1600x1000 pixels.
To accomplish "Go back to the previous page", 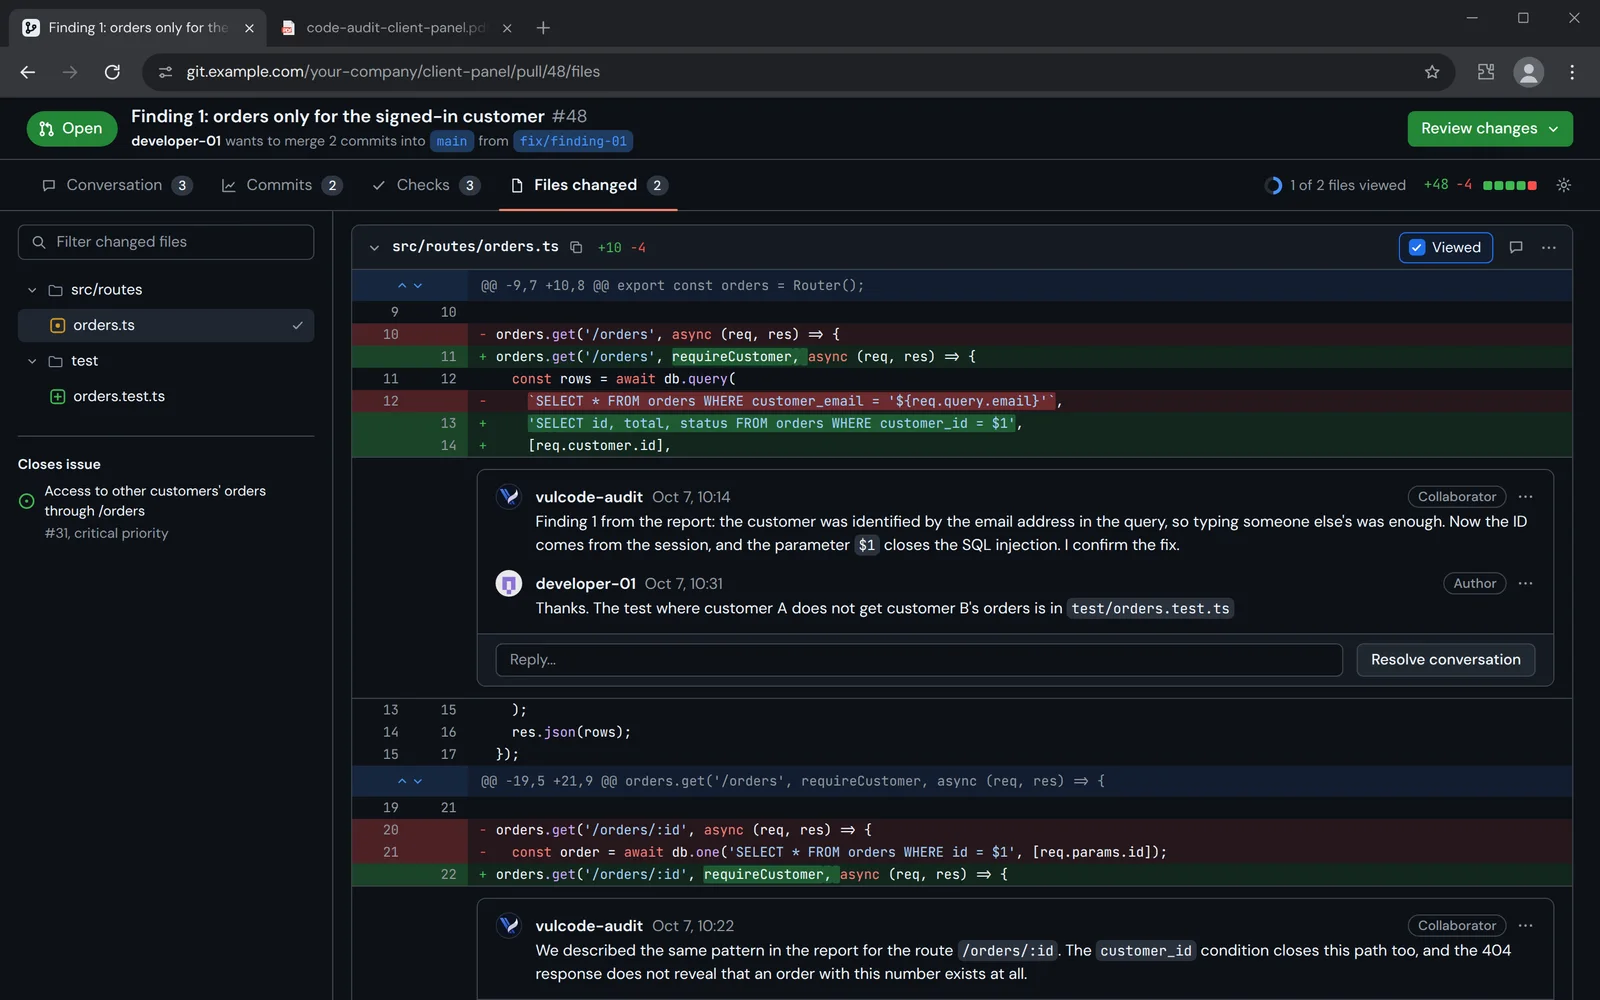I will (28, 72).
